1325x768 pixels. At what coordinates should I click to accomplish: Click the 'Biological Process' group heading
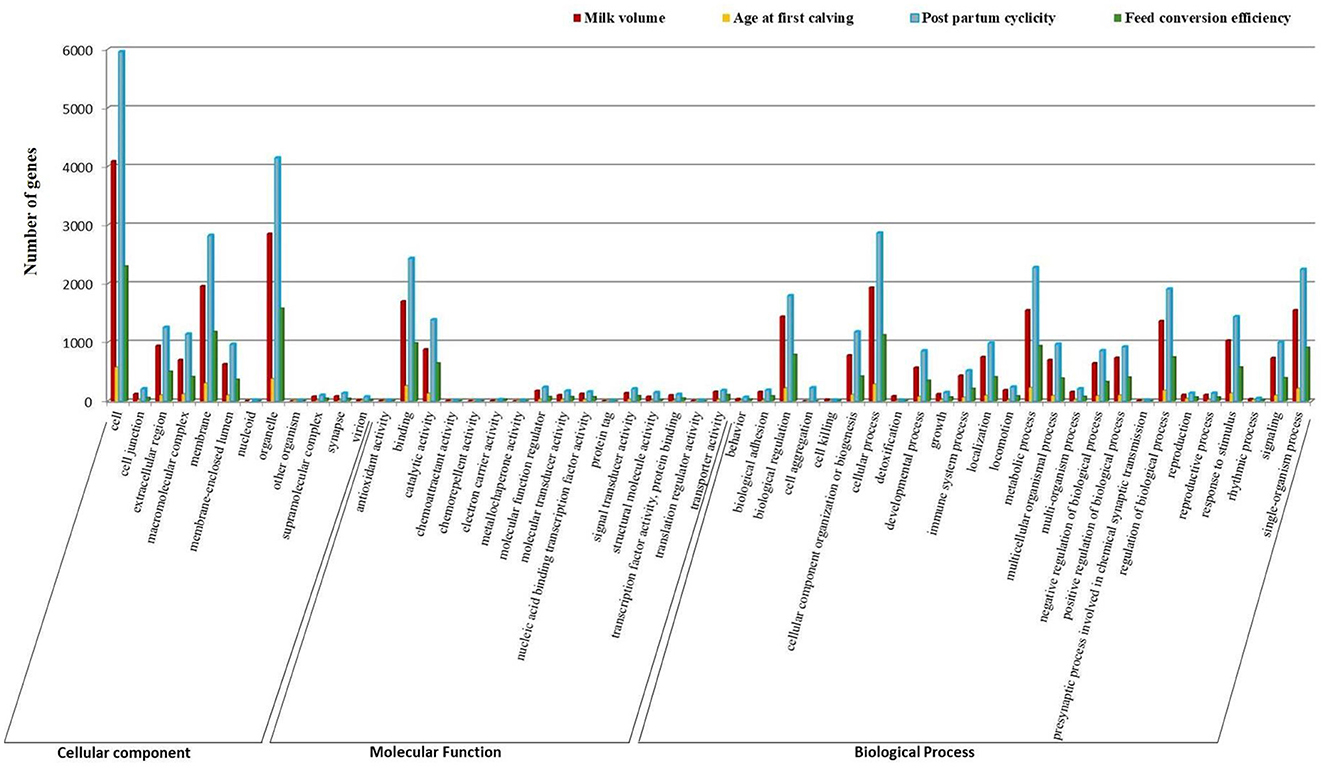tap(914, 751)
